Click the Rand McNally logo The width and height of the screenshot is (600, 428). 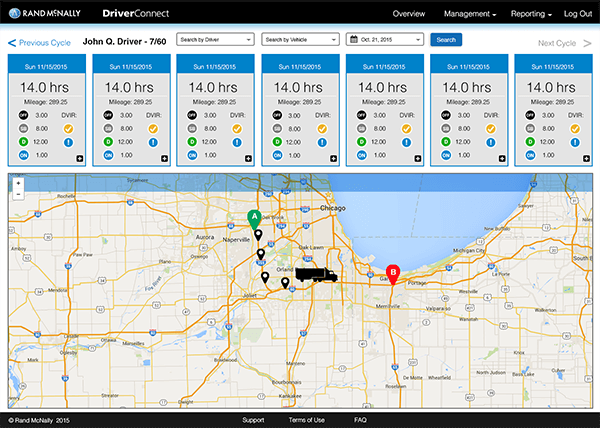[x=45, y=13]
